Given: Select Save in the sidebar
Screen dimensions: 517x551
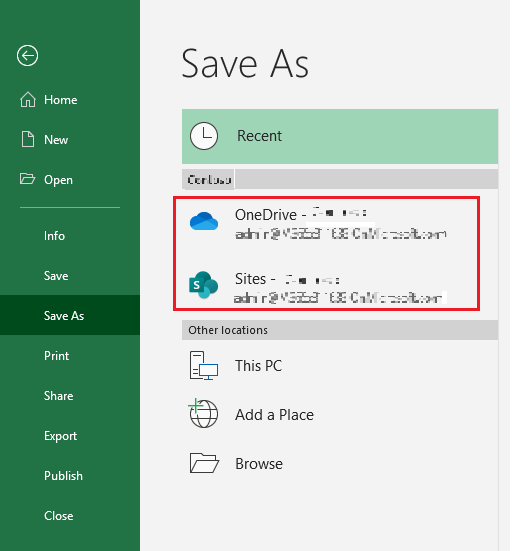Looking at the screenshot, I should click(x=70, y=276).
